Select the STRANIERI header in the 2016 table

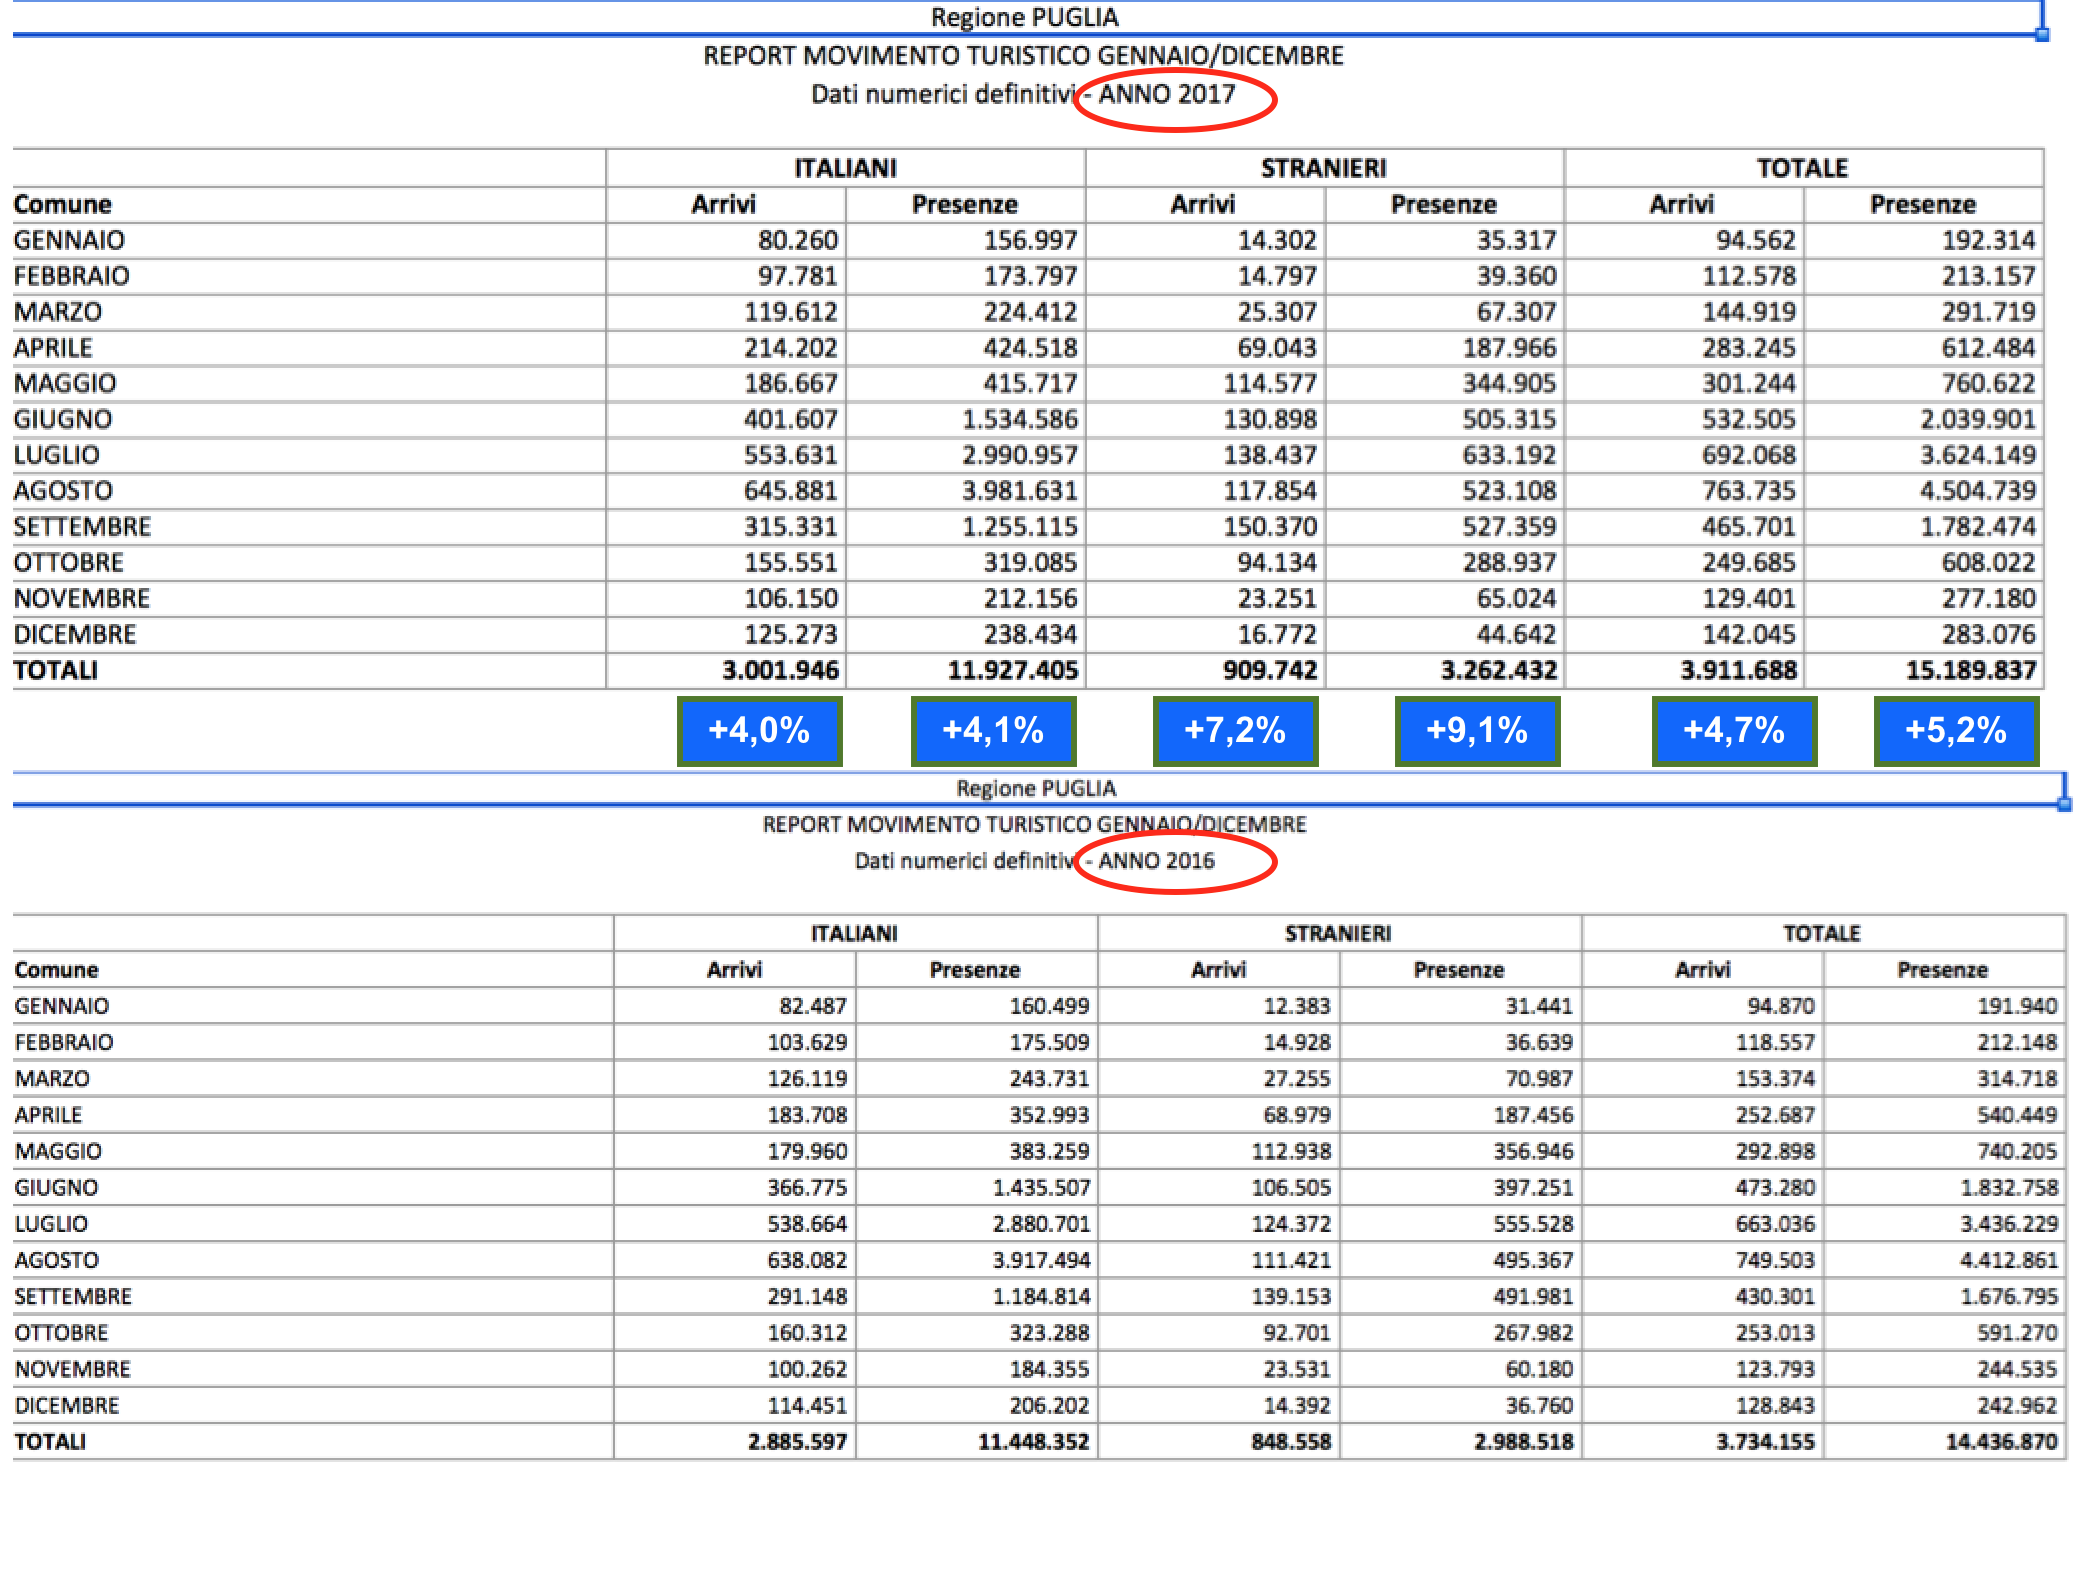1338,933
